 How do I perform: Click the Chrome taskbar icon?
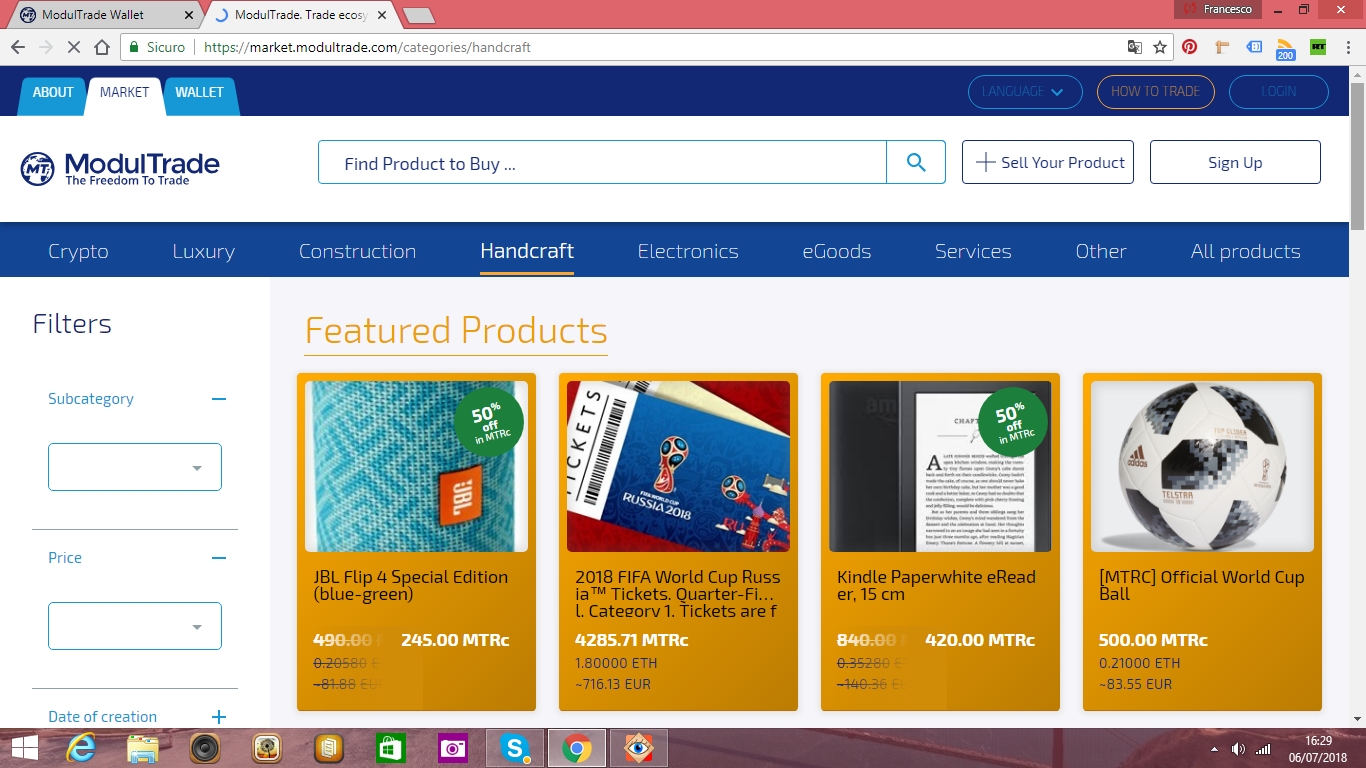576,748
